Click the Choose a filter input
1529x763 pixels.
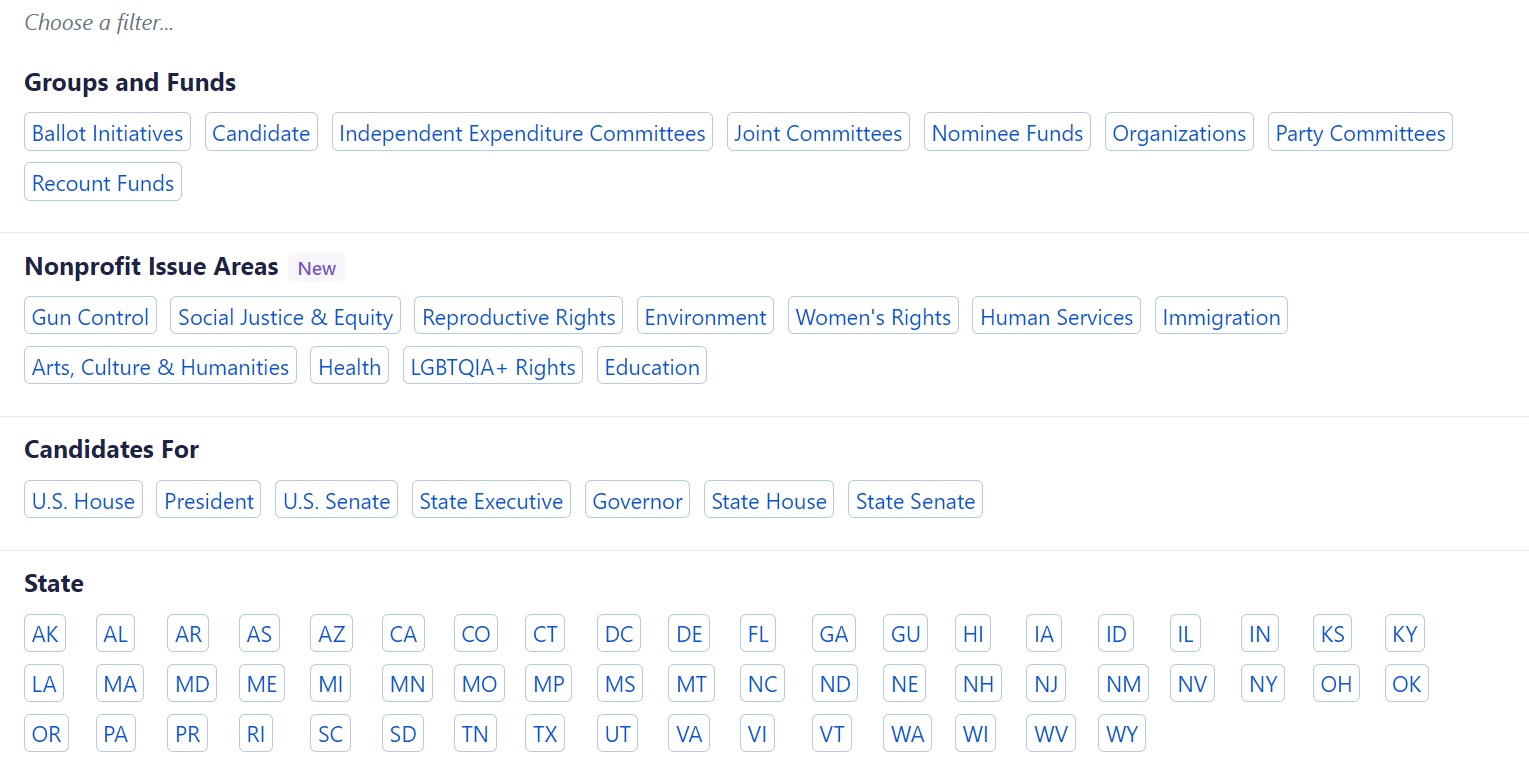coord(764,22)
